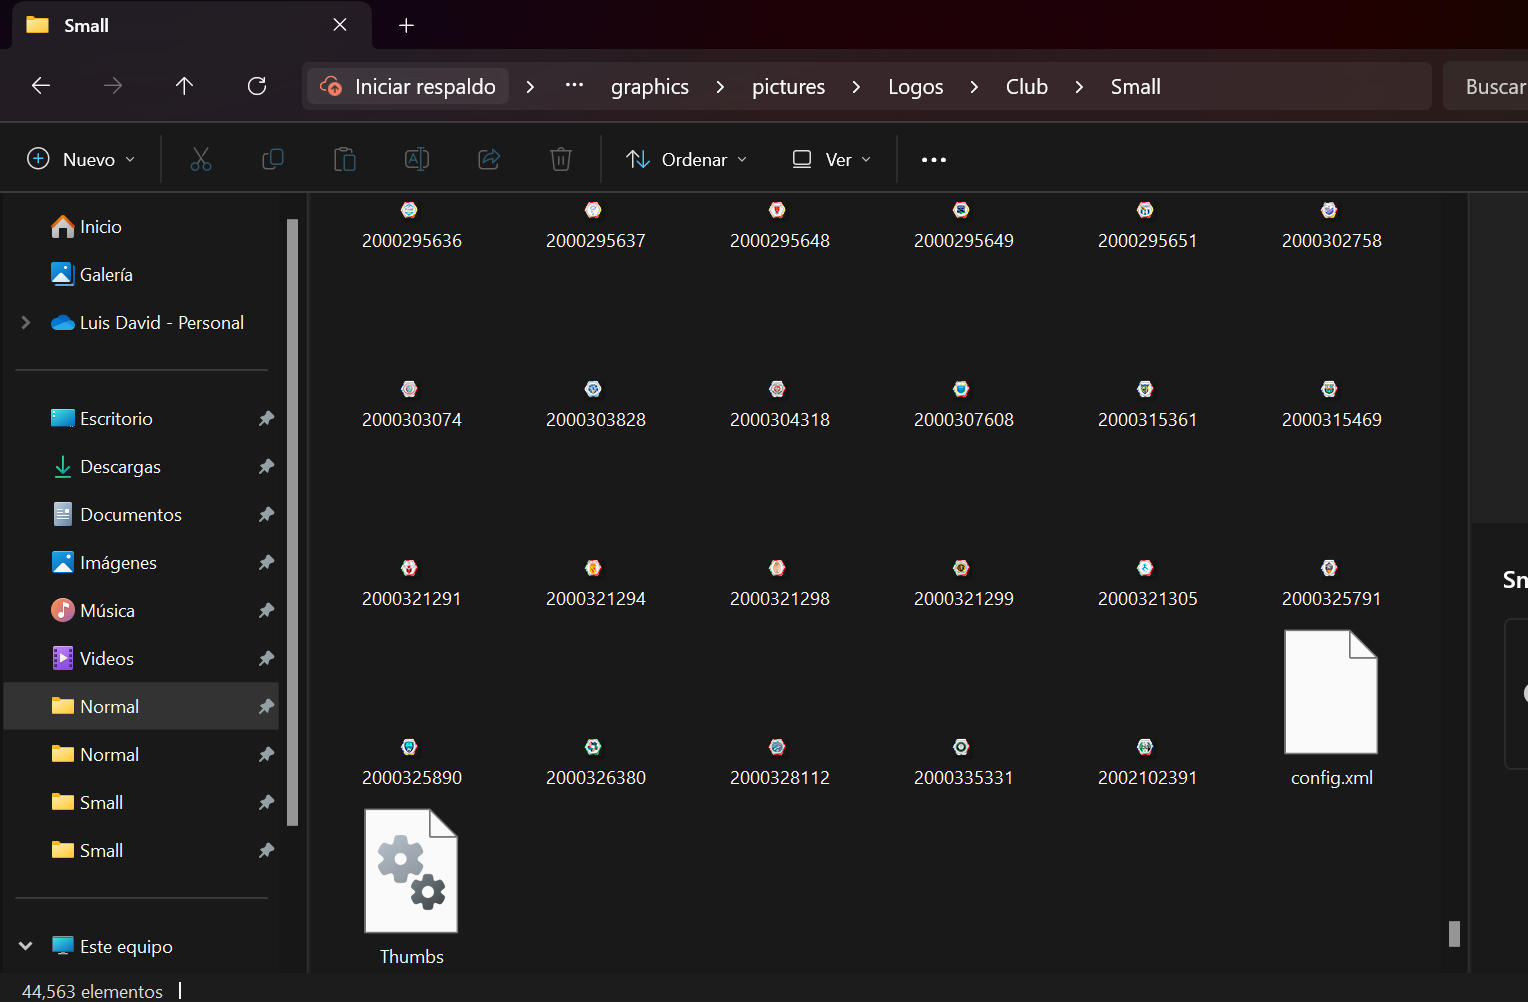Screen dimensions: 1528x1002
Task: Click the Buscar search field
Action: coord(1486,86)
